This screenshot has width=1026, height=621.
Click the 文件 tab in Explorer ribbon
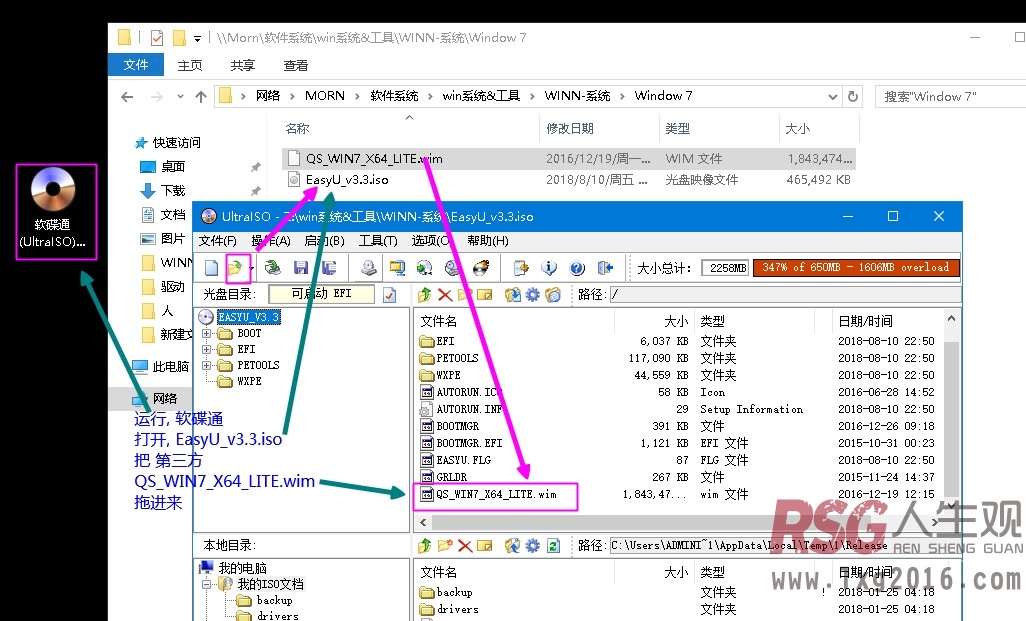pyautogui.click(x=135, y=65)
